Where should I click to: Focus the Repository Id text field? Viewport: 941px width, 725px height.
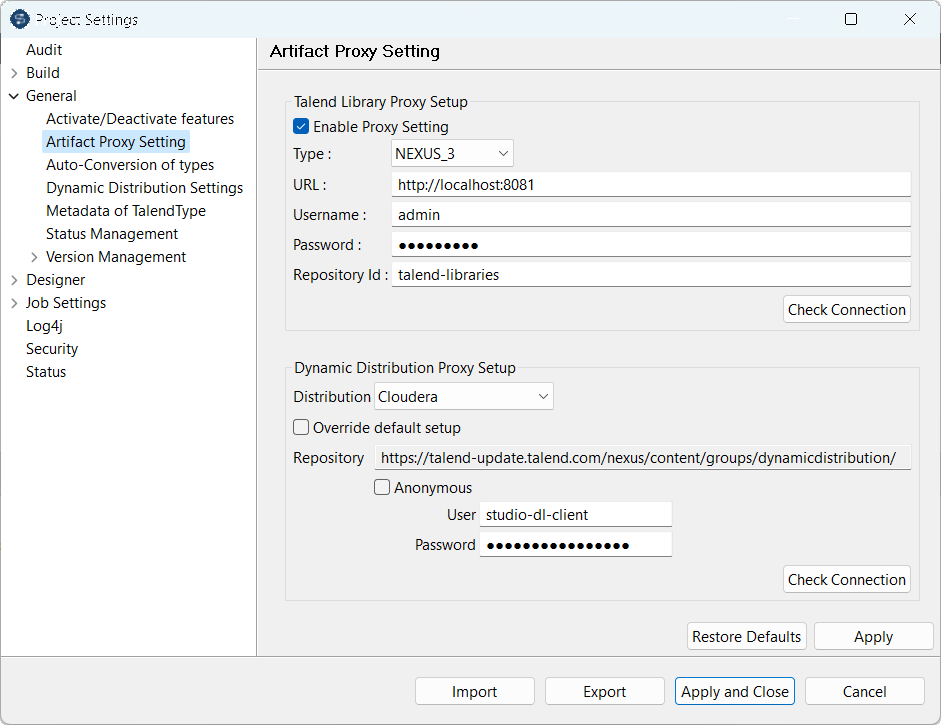pyautogui.click(x=650, y=275)
